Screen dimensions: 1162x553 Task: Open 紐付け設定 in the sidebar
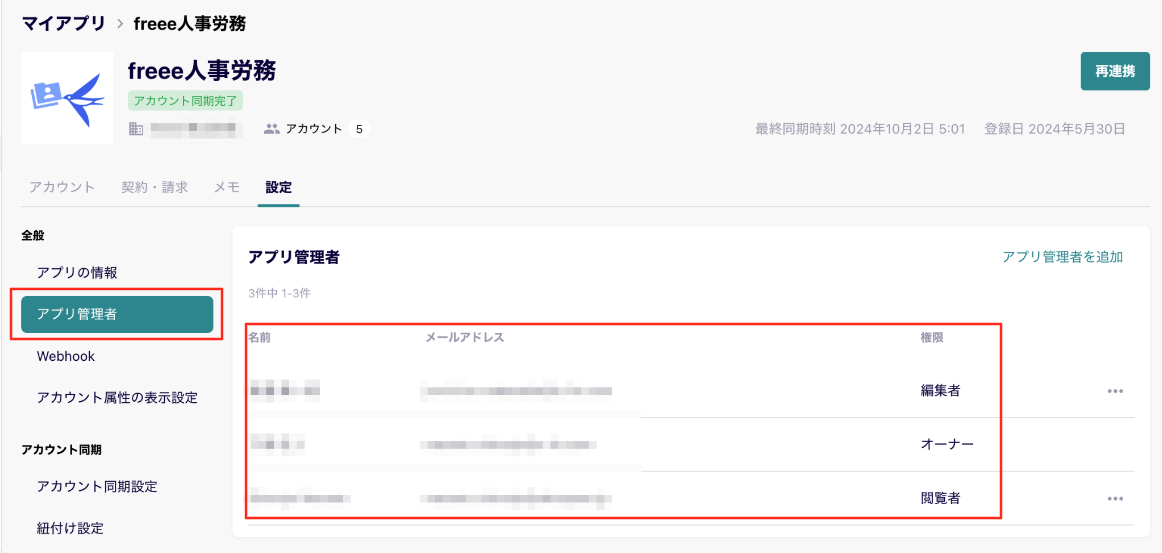[x=70, y=529]
